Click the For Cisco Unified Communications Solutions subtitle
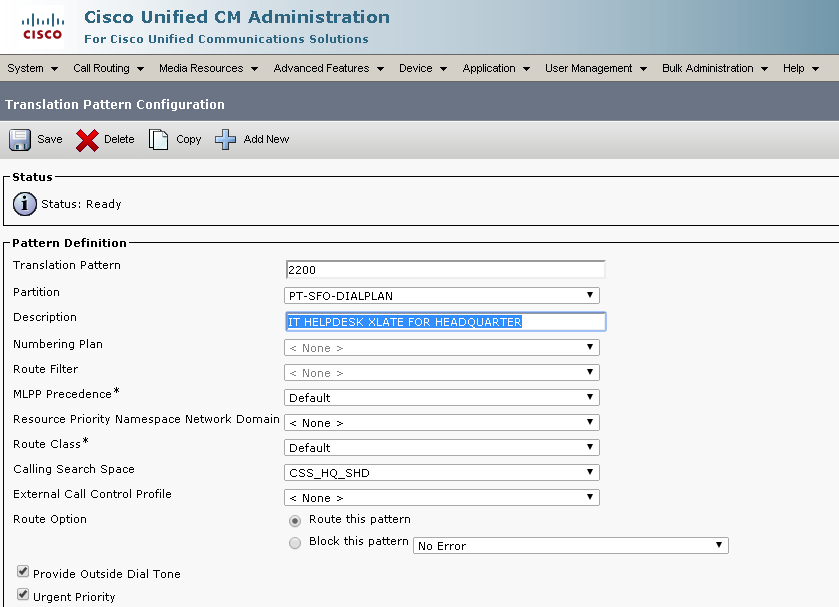This screenshot has width=839, height=607. coord(226,39)
